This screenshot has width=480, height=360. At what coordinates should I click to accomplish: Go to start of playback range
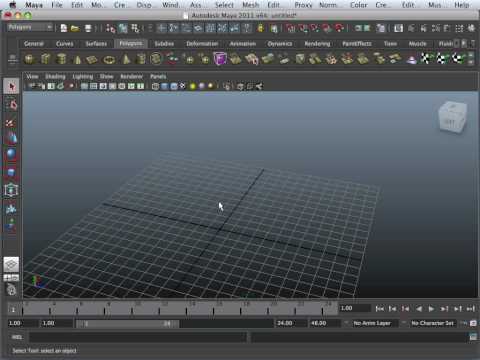tap(380, 309)
